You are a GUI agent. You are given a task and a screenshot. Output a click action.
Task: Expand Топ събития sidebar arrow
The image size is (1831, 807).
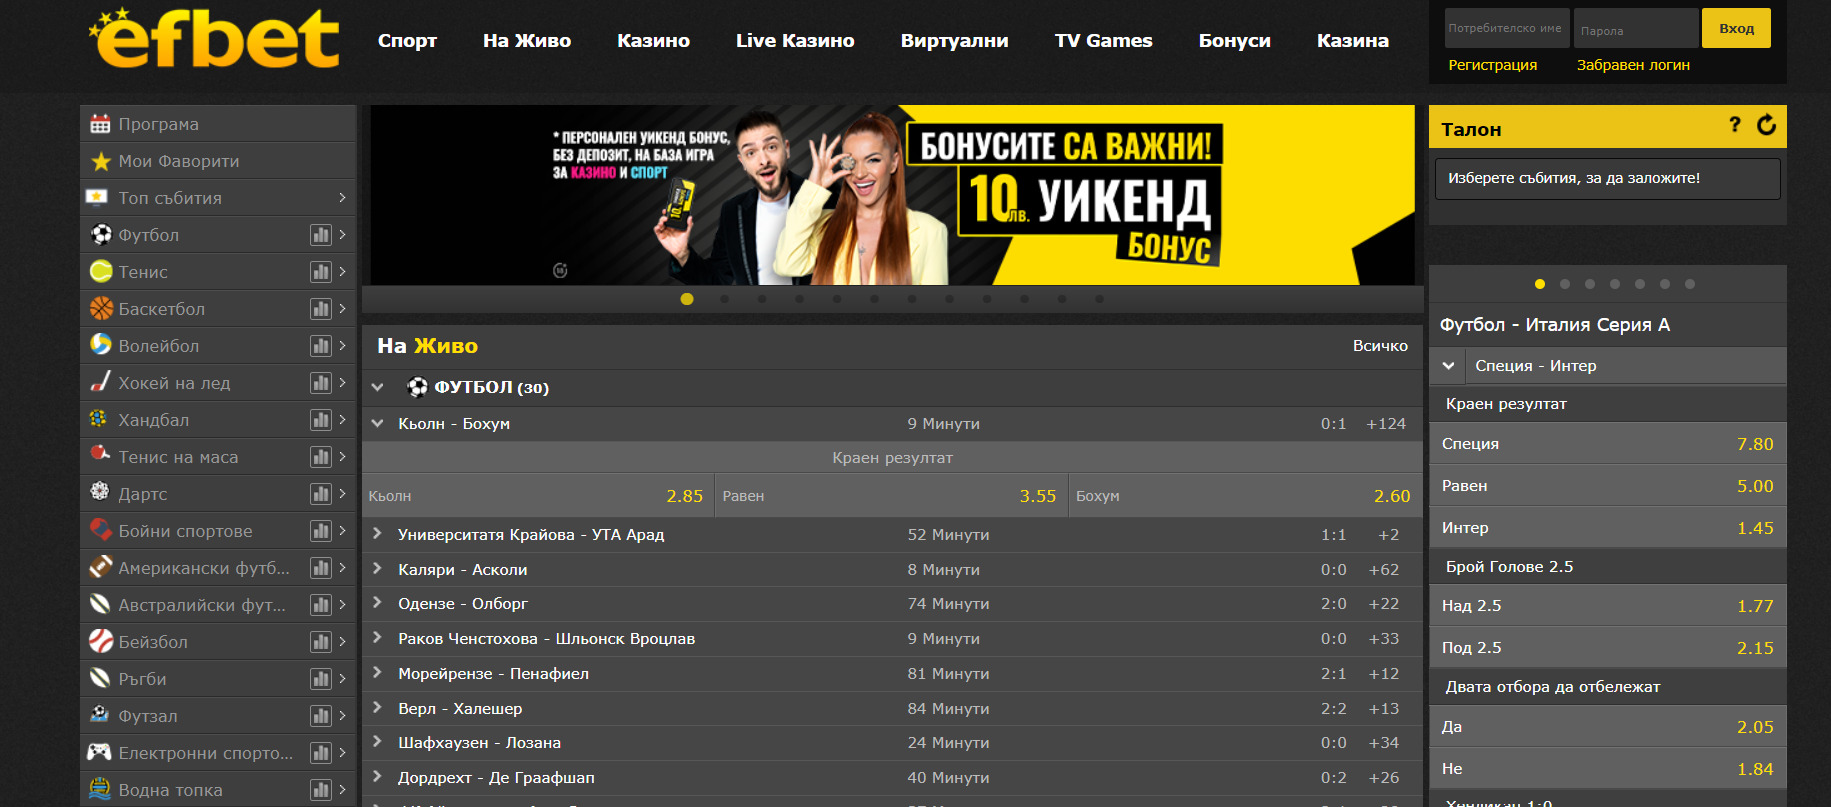(342, 198)
